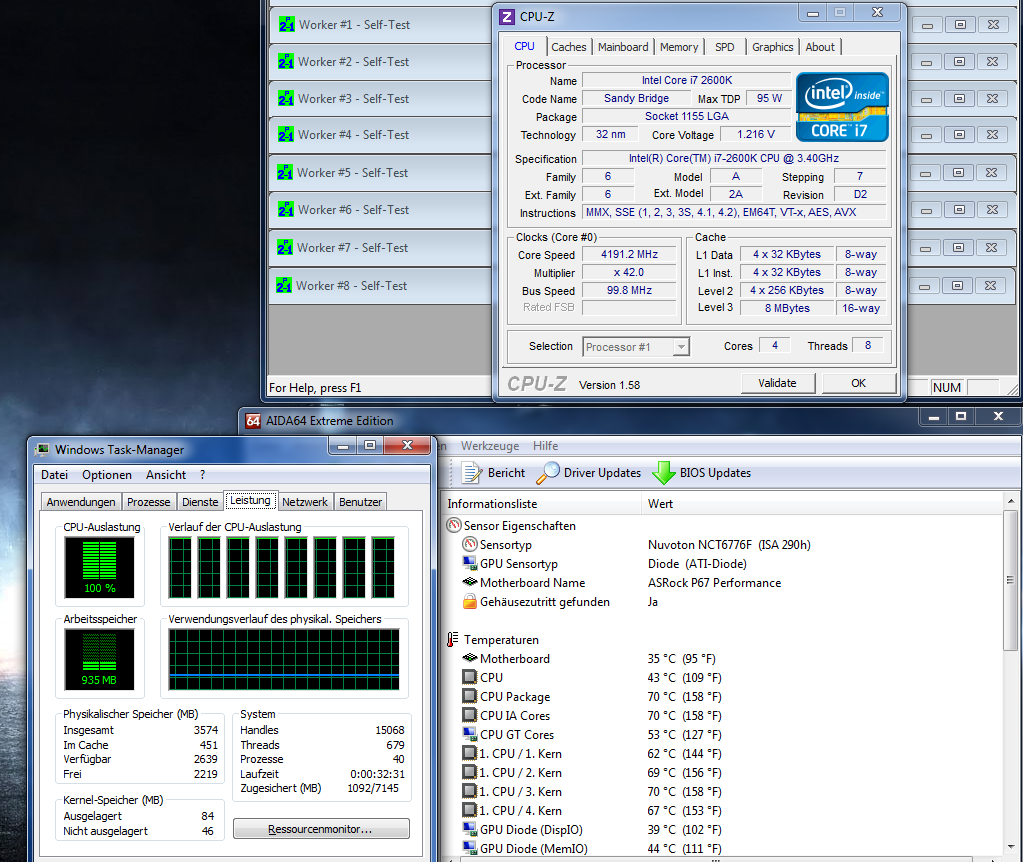1024x862 pixels.
Task: Click the Worker #6 Self-Test window icon
Action: pos(285,210)
